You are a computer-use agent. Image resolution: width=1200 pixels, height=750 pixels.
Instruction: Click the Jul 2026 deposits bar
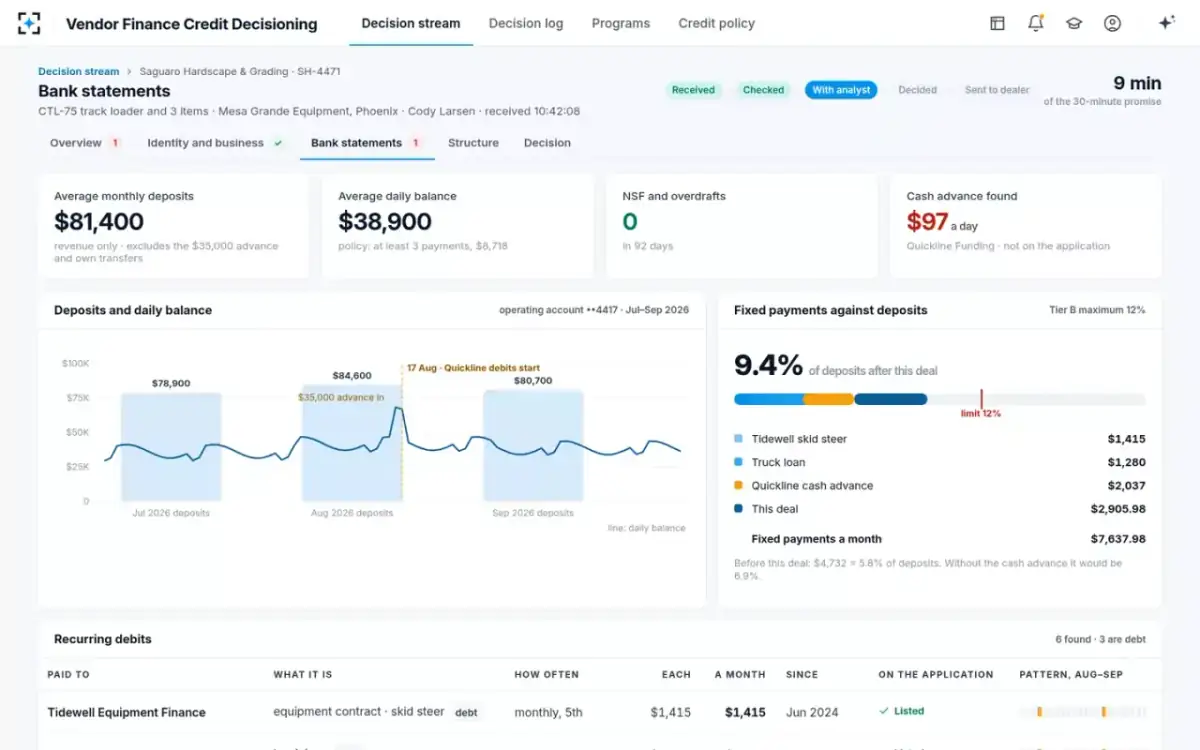point(171,446)
